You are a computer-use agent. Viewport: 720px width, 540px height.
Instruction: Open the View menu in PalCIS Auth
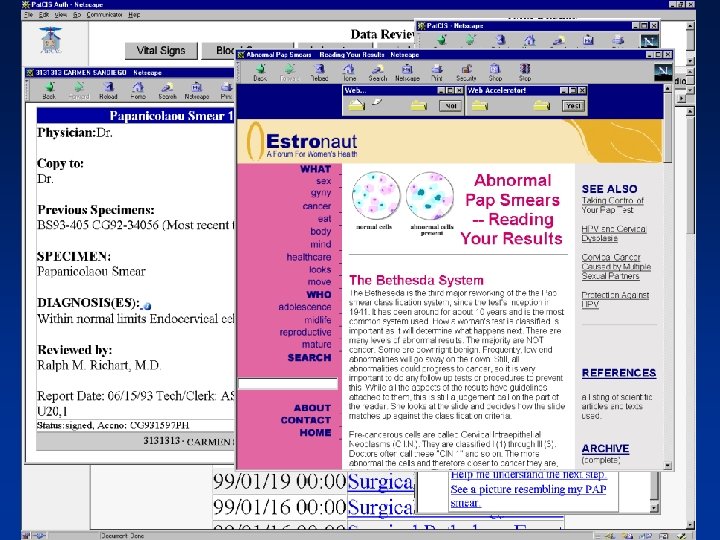tap(61, 15)
